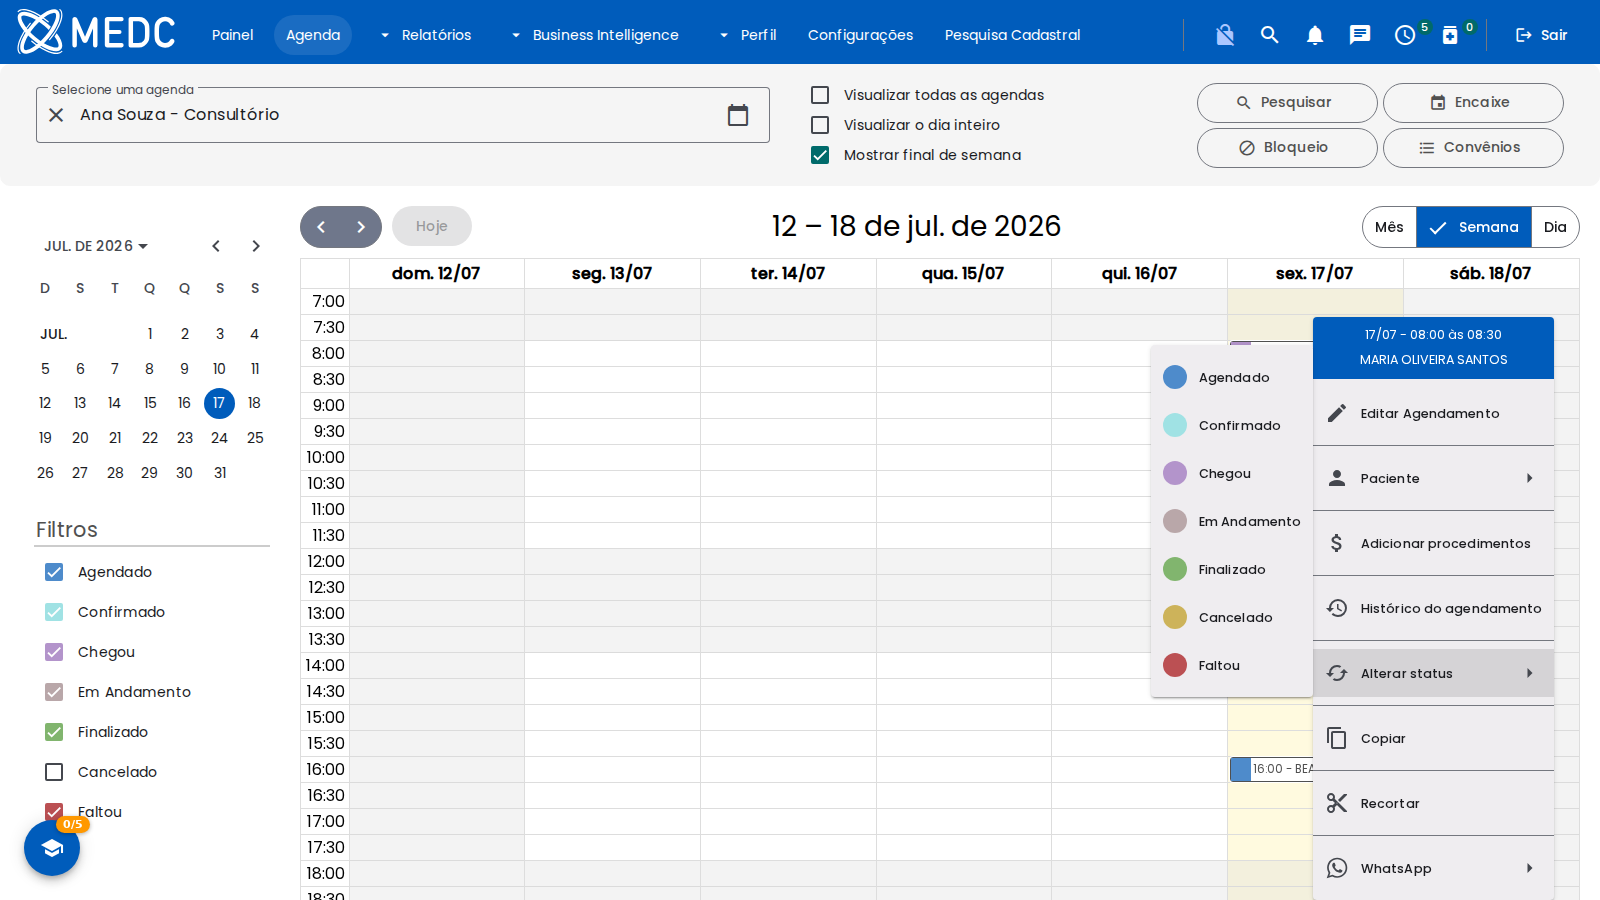The width and height of the screenshot is (1600, 900).
Task: Open the Selecione uma agenda combo box
Action: click(x=403, y=115)
